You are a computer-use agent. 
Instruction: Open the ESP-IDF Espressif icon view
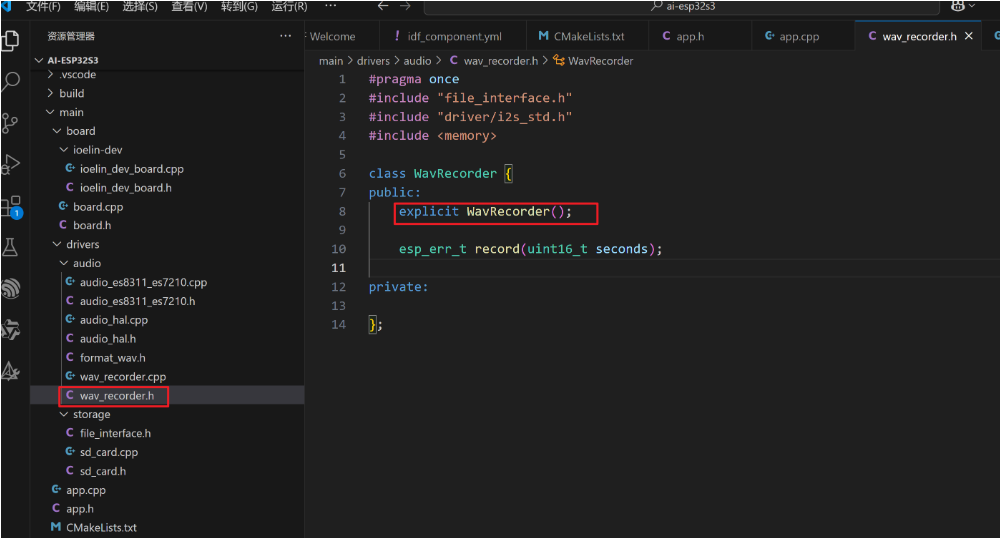click(11, 288)
